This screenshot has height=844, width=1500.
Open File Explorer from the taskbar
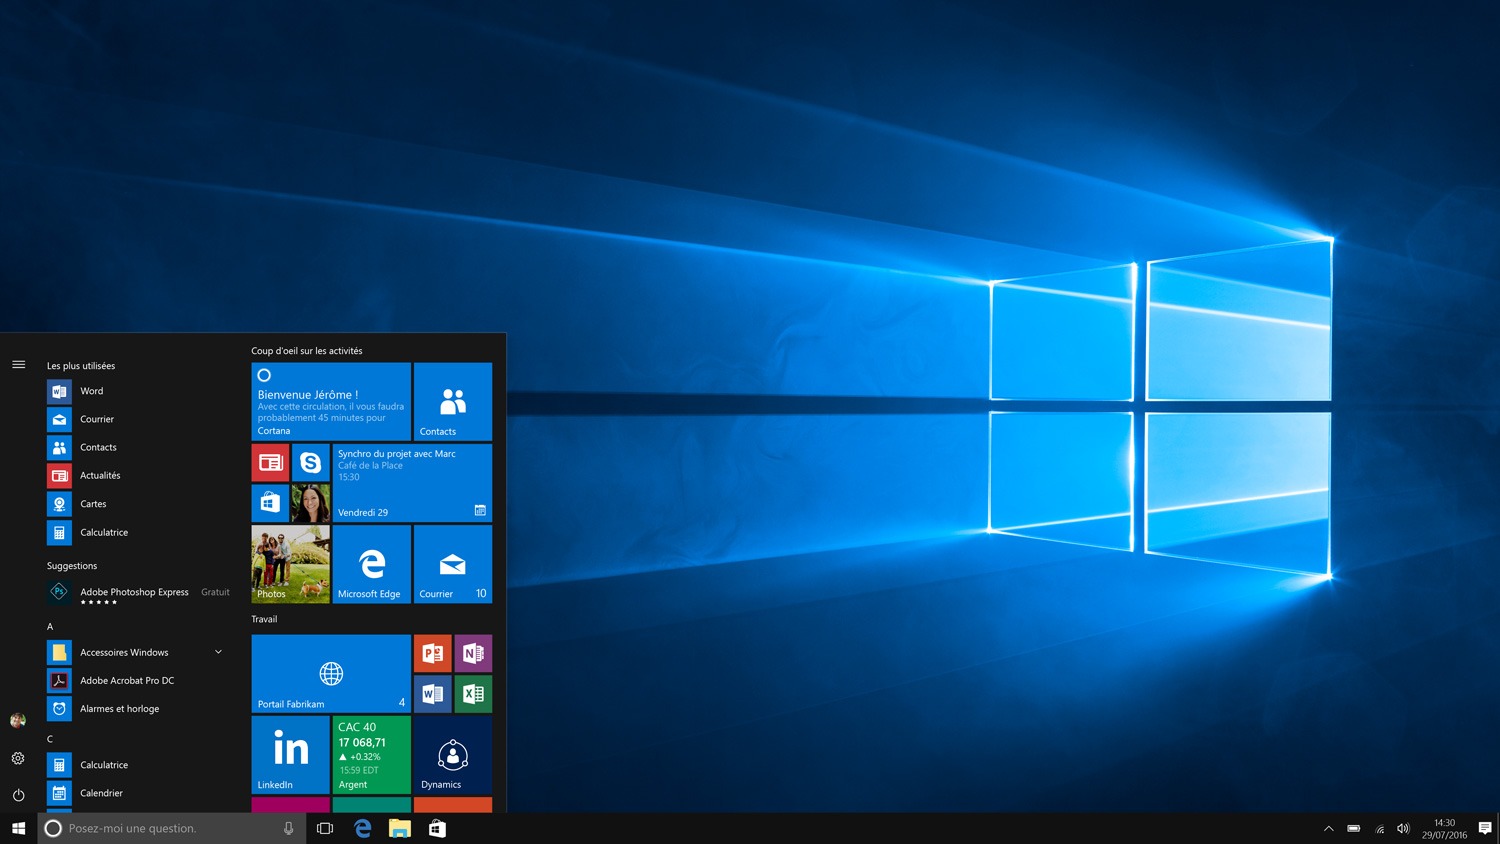(x=400, y=828)
